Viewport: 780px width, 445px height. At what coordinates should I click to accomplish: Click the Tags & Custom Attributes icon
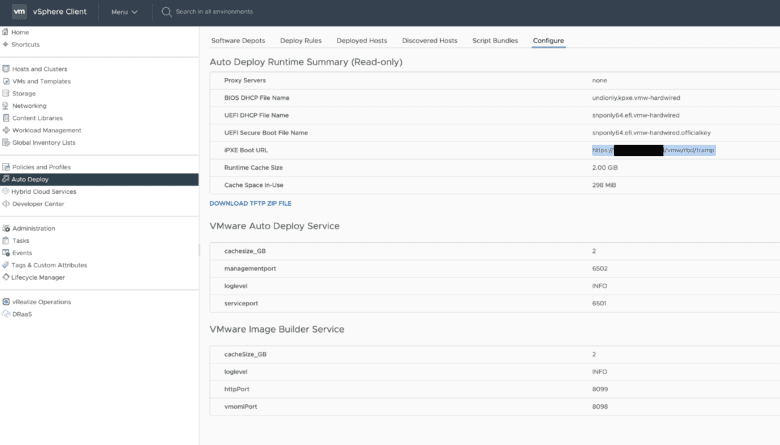pos(5,265)
